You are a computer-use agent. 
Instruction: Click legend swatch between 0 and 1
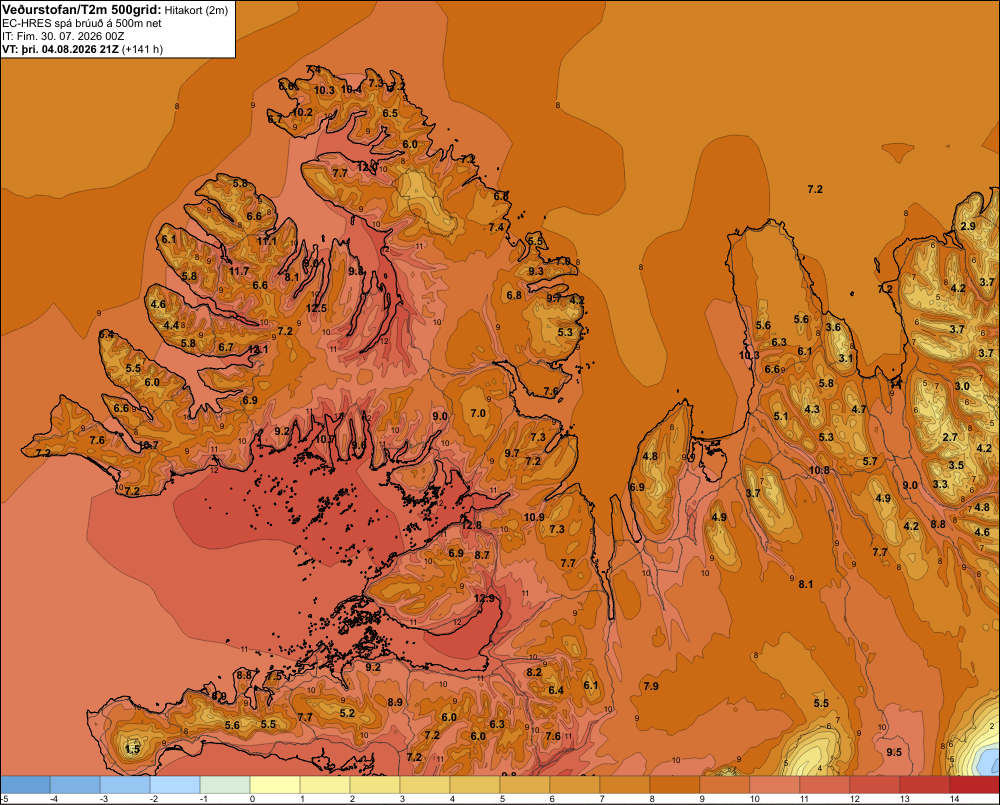point(275,784)
